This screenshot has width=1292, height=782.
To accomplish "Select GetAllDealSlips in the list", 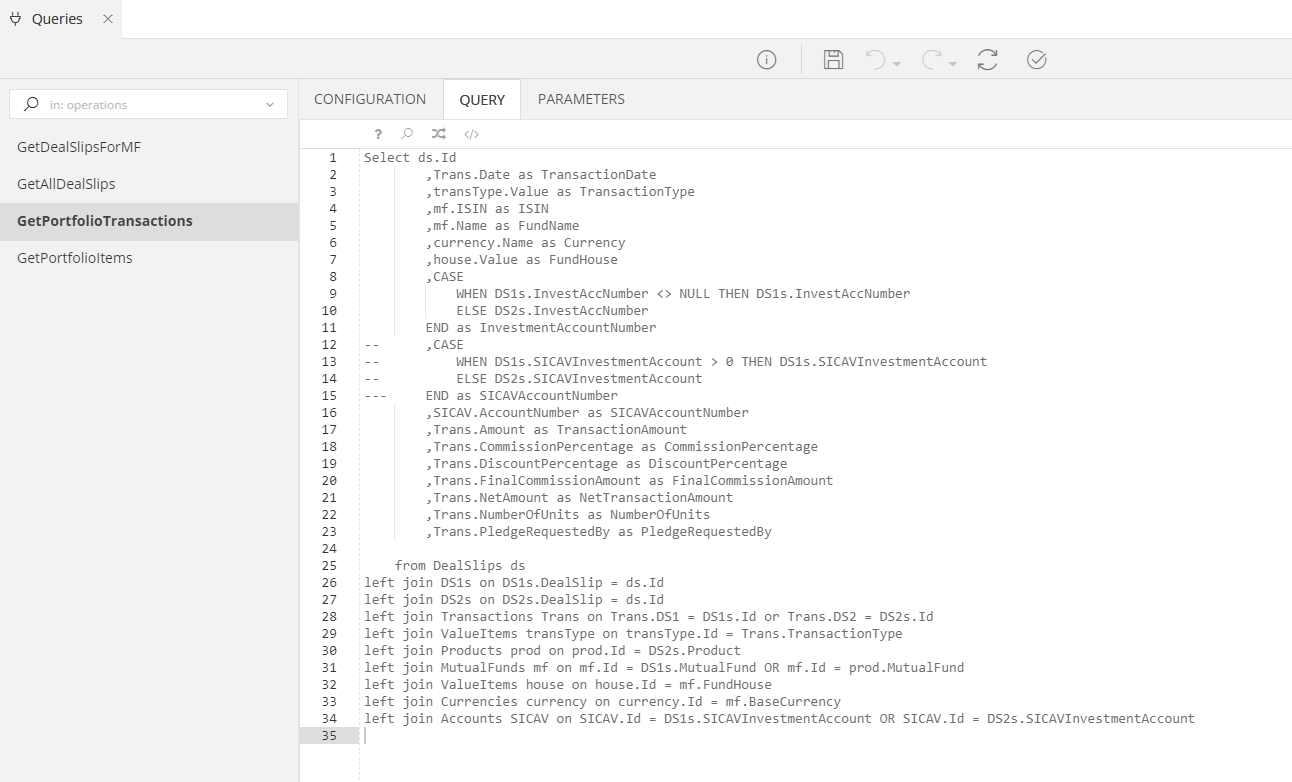I will coord(66,184).
